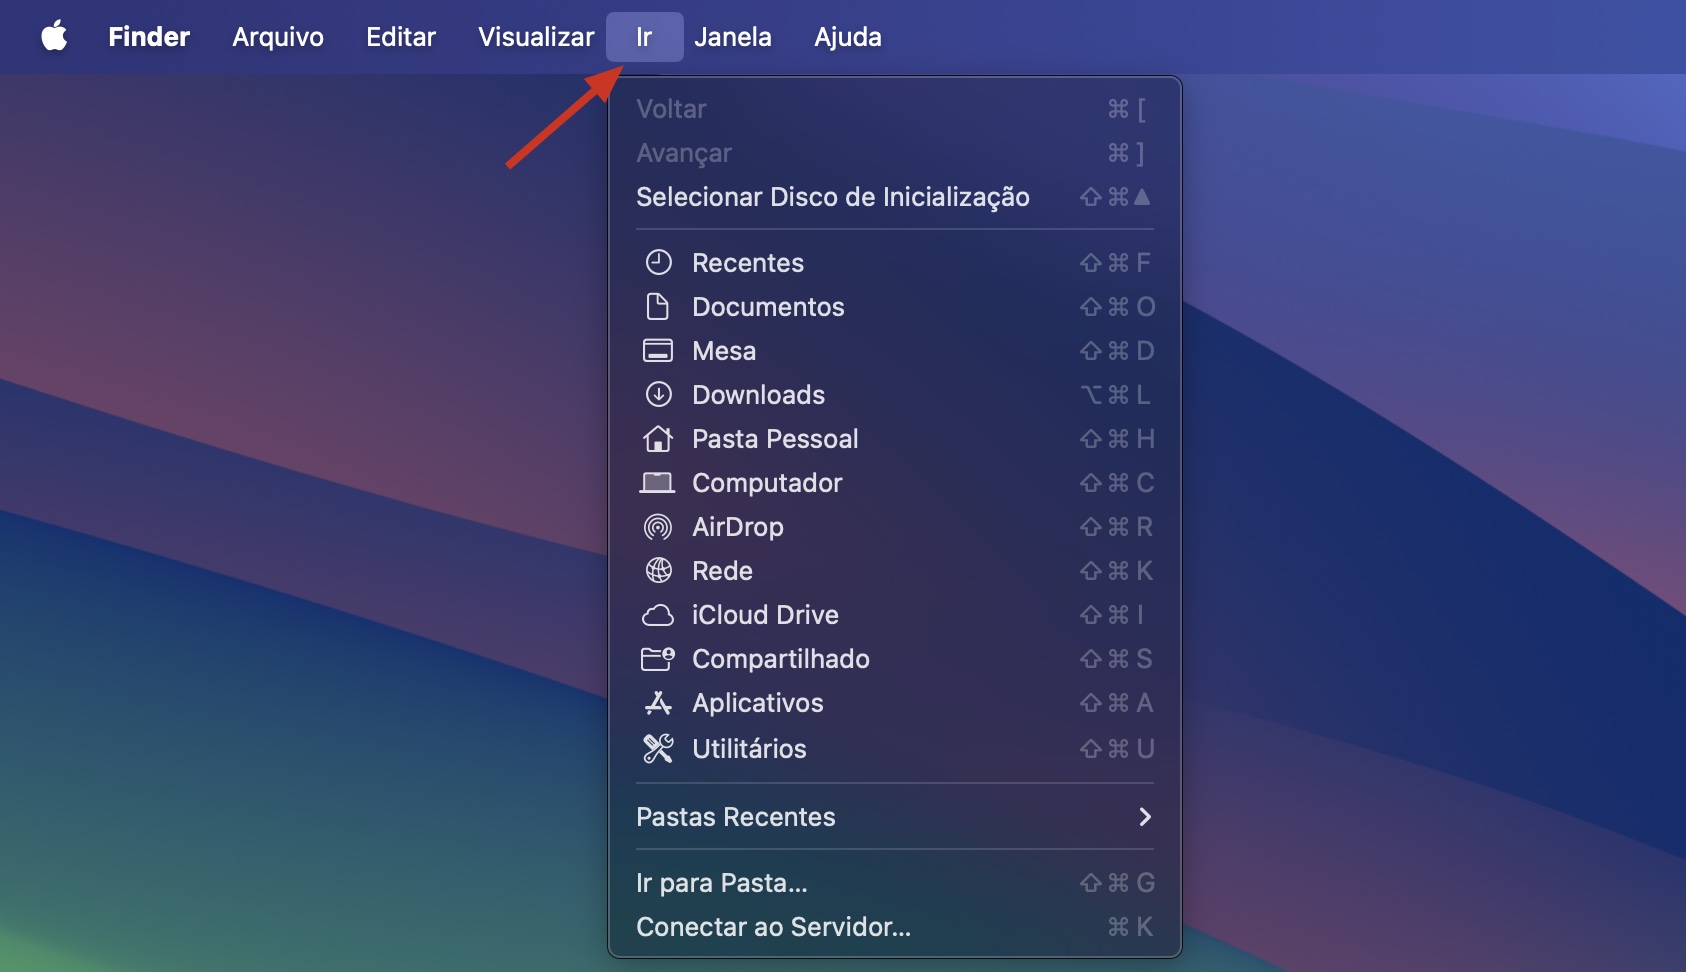Select the Rede globe icon
The height and width of the screenshot is (972, 1686).
(x=659, y=571)
